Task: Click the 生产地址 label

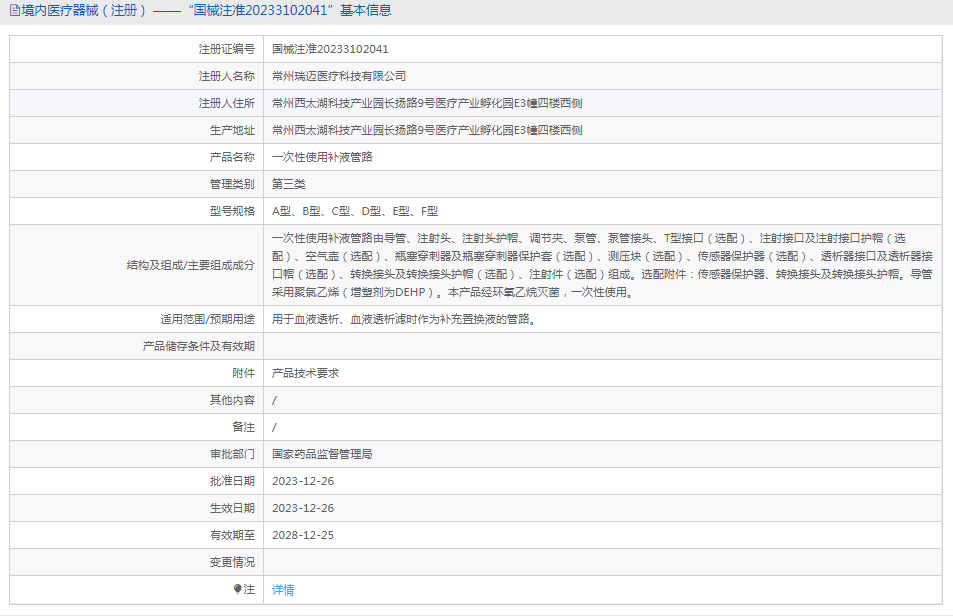Action: (232, 130)
